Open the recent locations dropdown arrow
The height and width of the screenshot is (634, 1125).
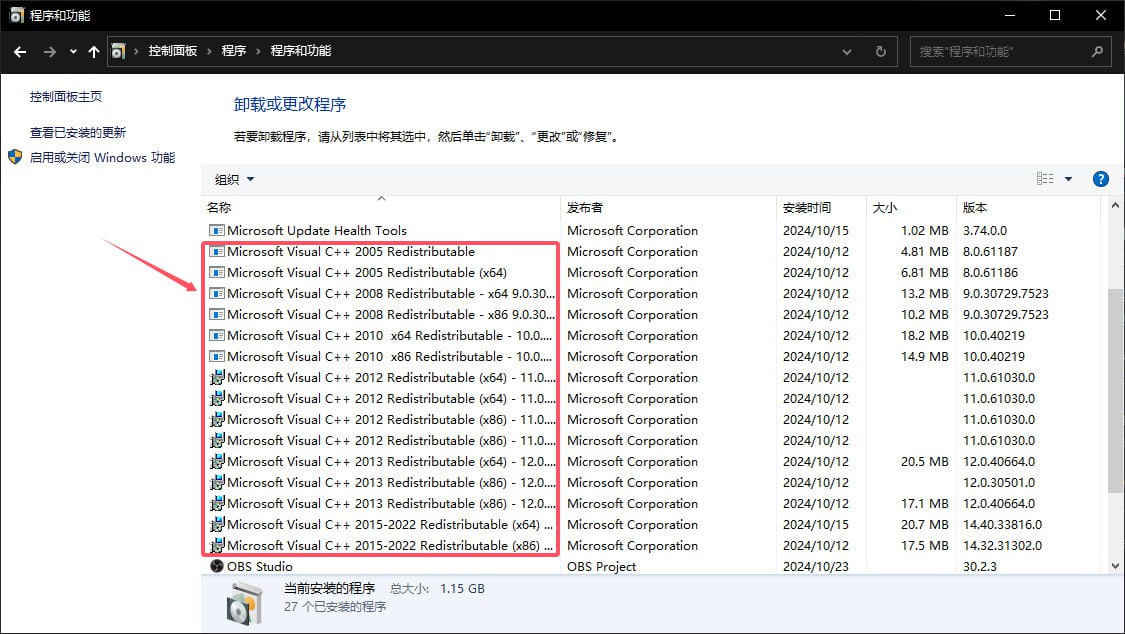73,52
